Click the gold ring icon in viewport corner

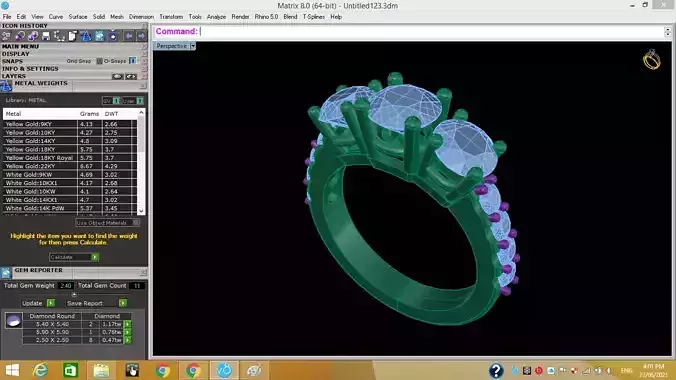click(x=651, y=60)
